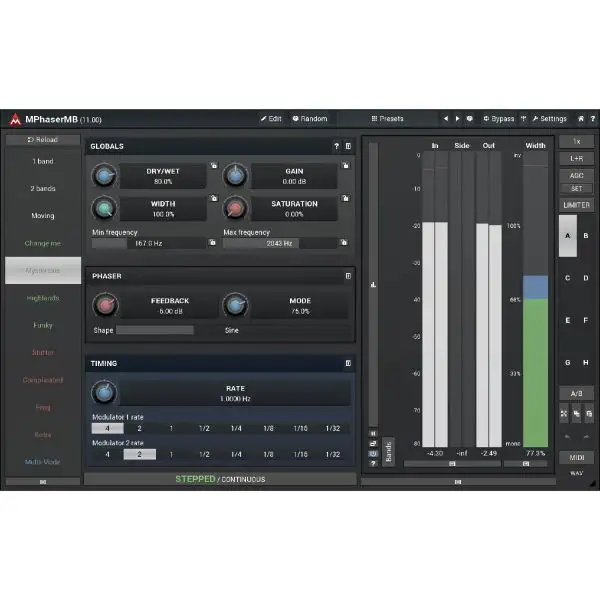The image size is (600, 600).
Task: Open the L+R channel mode selector
Action: coord(577,158)
